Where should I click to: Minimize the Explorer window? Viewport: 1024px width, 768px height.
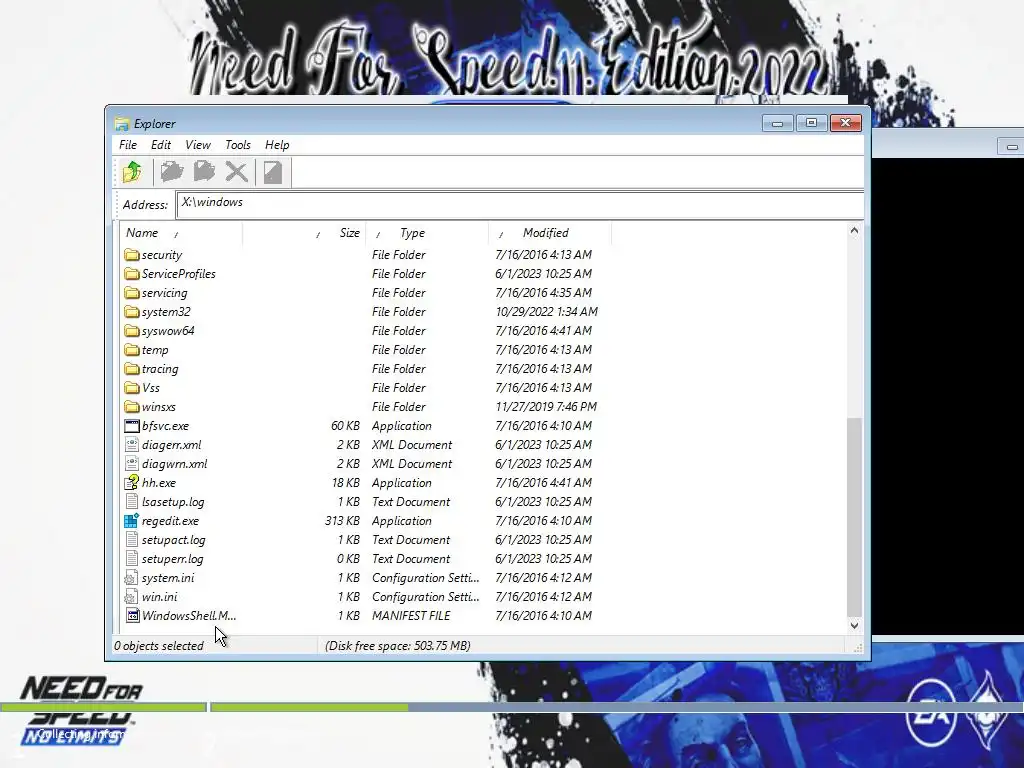click(777, 123)
